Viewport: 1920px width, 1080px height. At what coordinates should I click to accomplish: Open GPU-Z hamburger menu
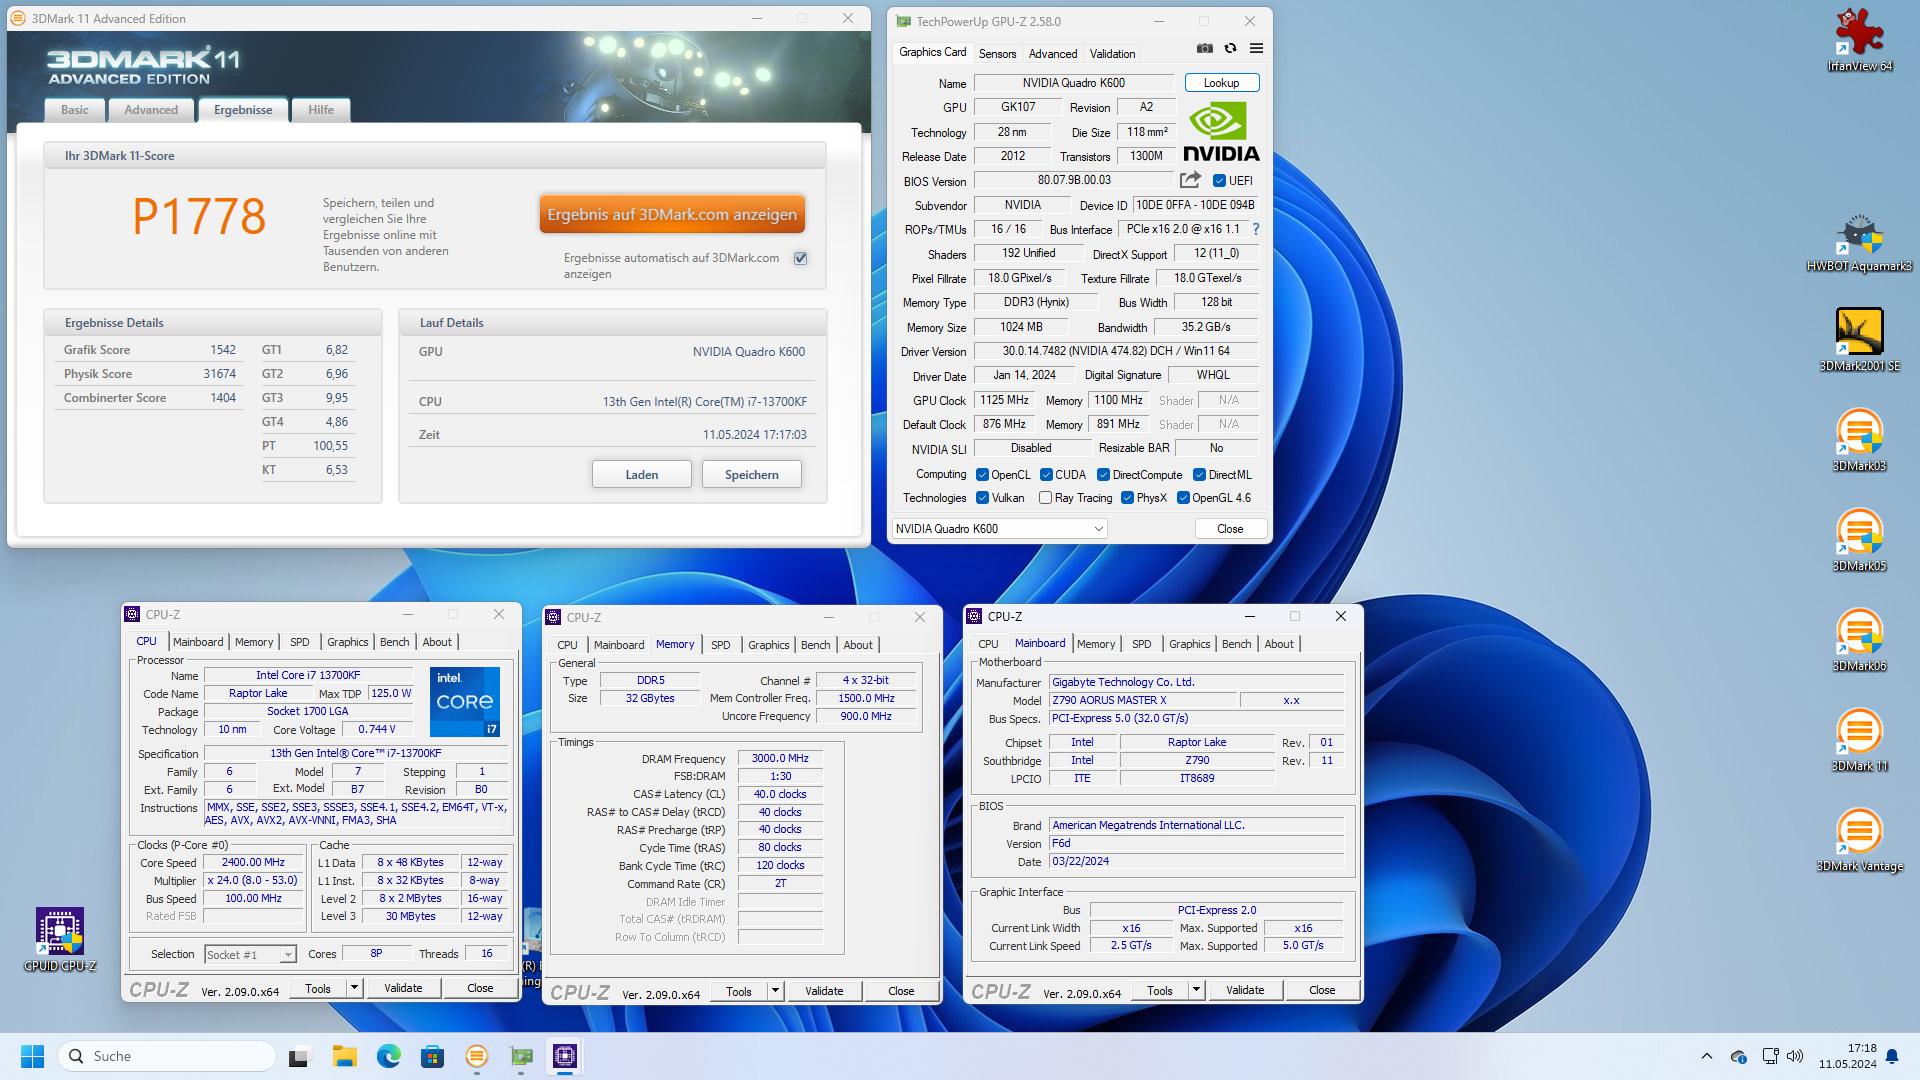(1256, 48)
